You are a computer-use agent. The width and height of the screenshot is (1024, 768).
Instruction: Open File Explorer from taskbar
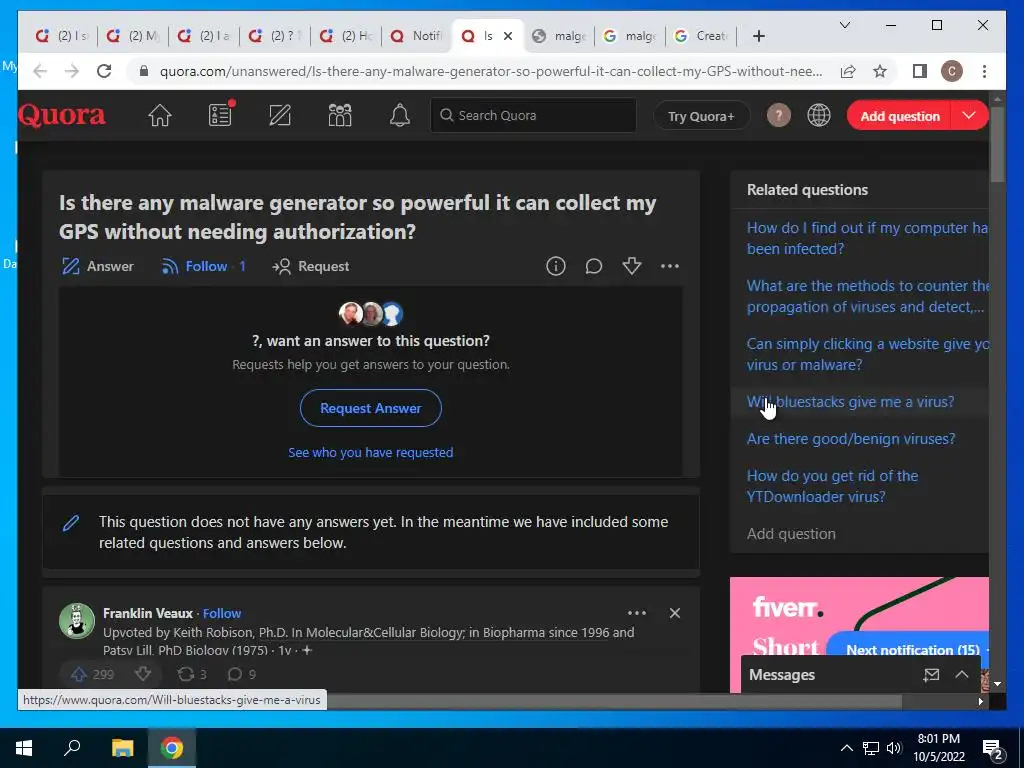click(x=122, y=748)
